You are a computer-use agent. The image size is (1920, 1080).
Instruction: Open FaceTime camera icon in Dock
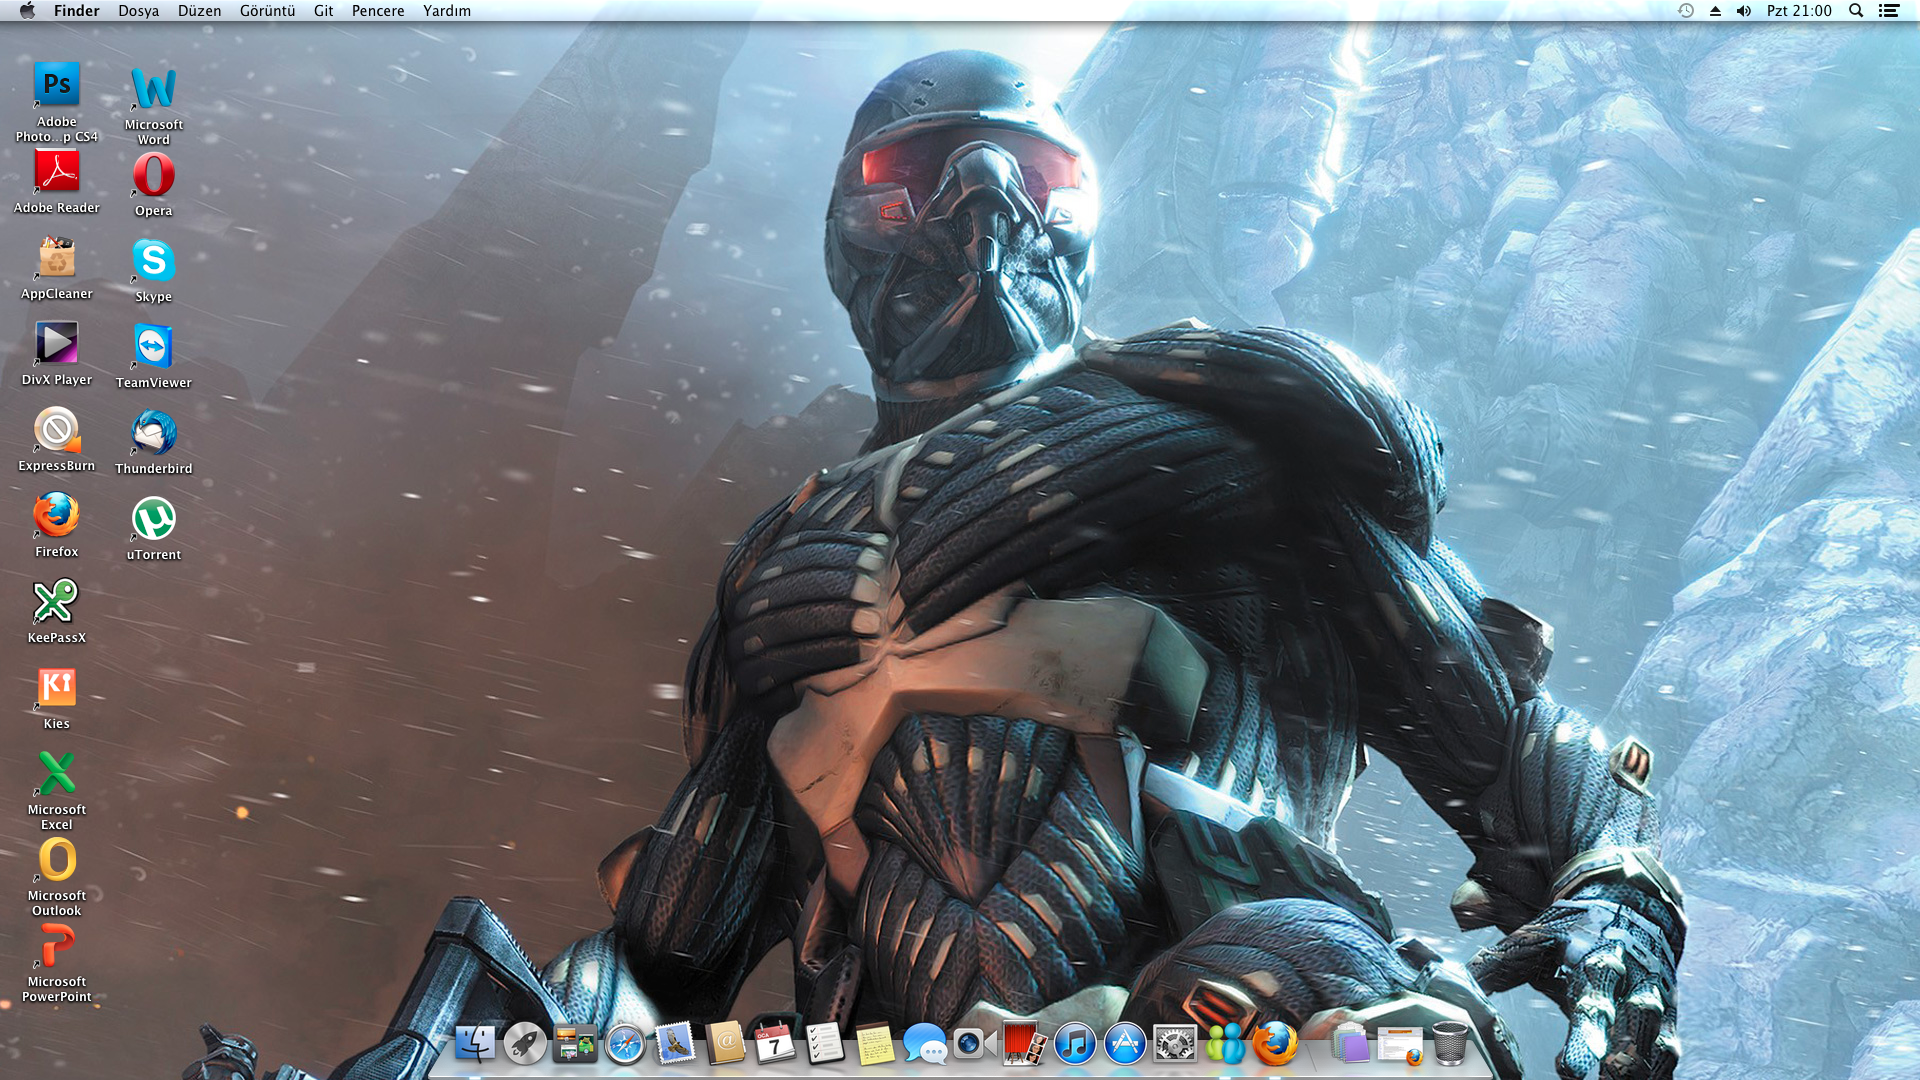[x=975, y=1044]
